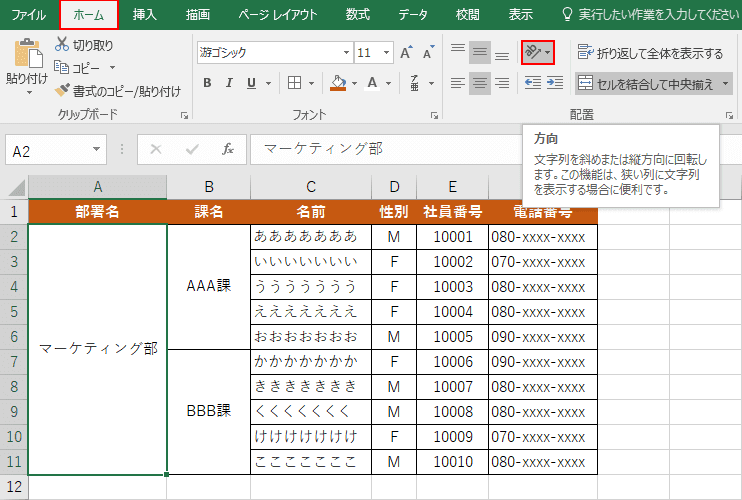Toggle italic formatting
The image size is (742, 500).
[229, 83]
